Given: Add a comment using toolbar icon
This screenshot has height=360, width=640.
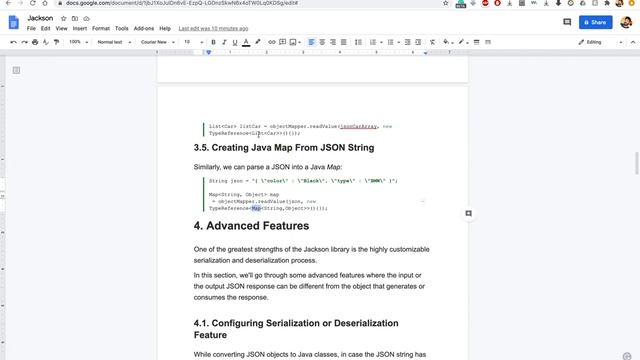Looking at the screenshot, I should pyautogui.click(x=282, y=42).
